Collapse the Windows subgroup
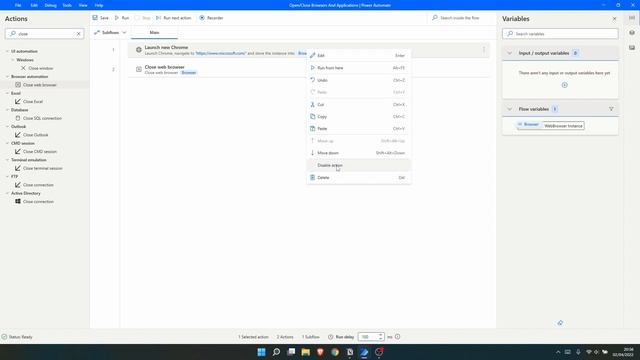This screenshot has height=360, width=640. tap(13, 60)
